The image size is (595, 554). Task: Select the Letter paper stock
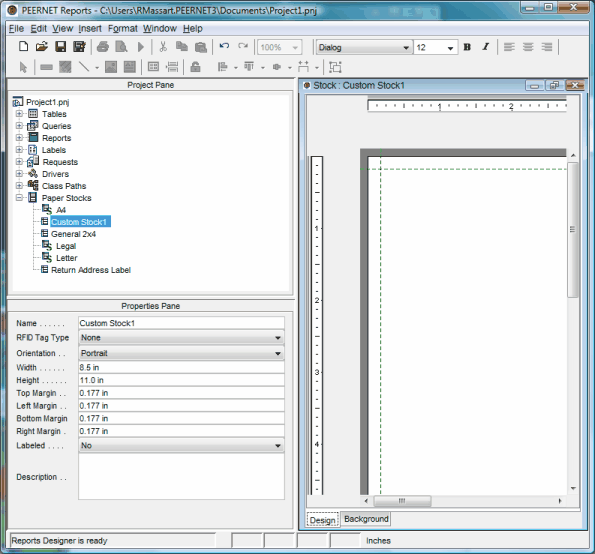tap(67, 258)
